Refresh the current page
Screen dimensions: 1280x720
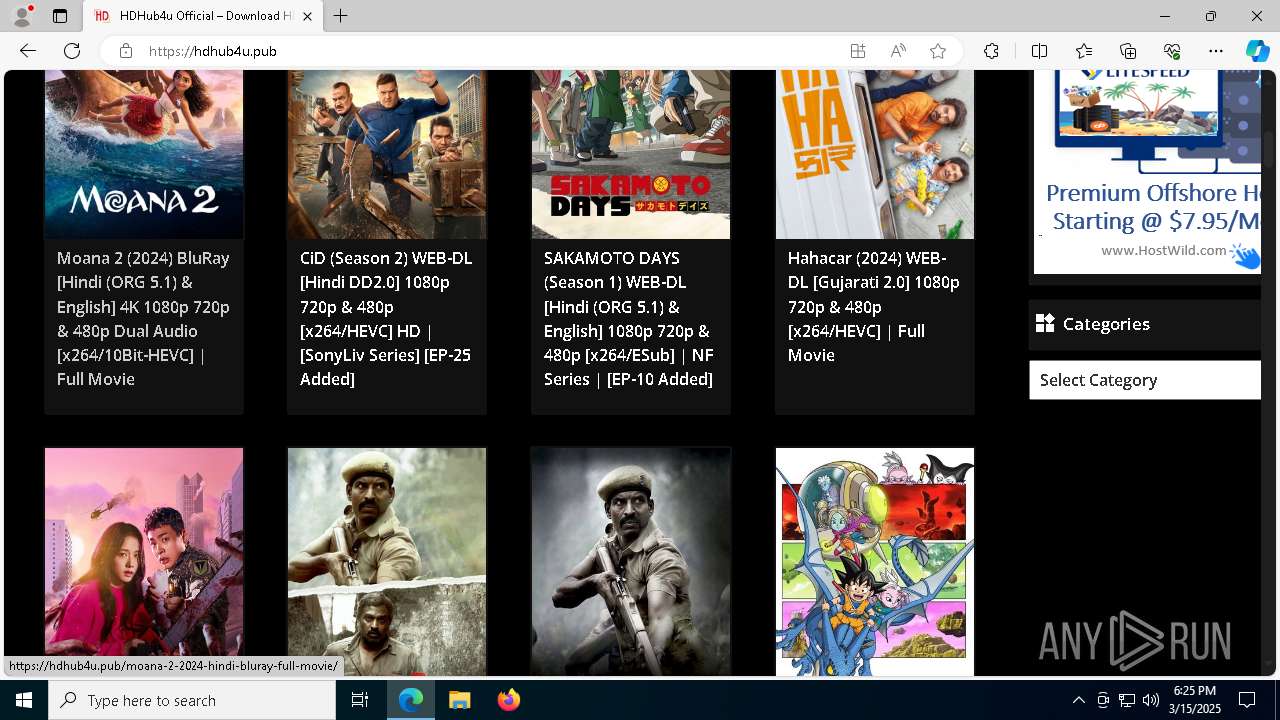(72, 51)
